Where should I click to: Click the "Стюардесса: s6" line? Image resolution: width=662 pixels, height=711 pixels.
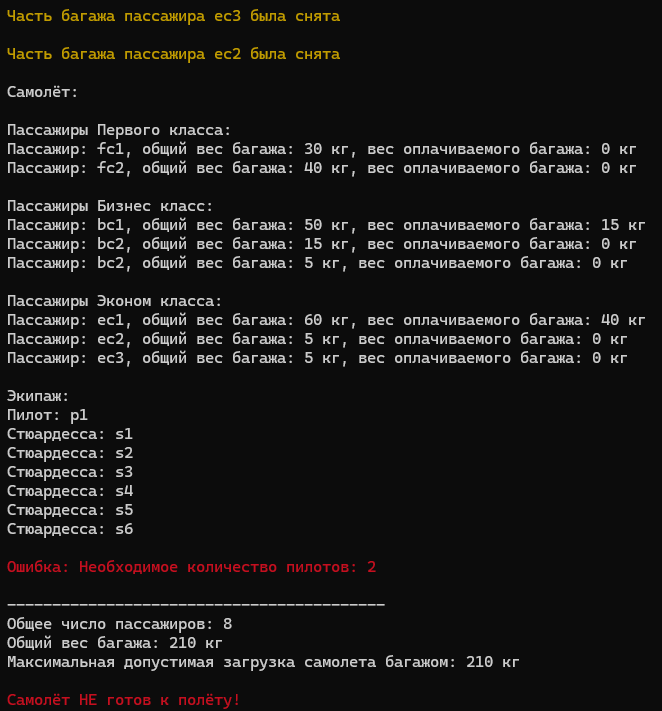pyautogui.click(x=70, y=529)
